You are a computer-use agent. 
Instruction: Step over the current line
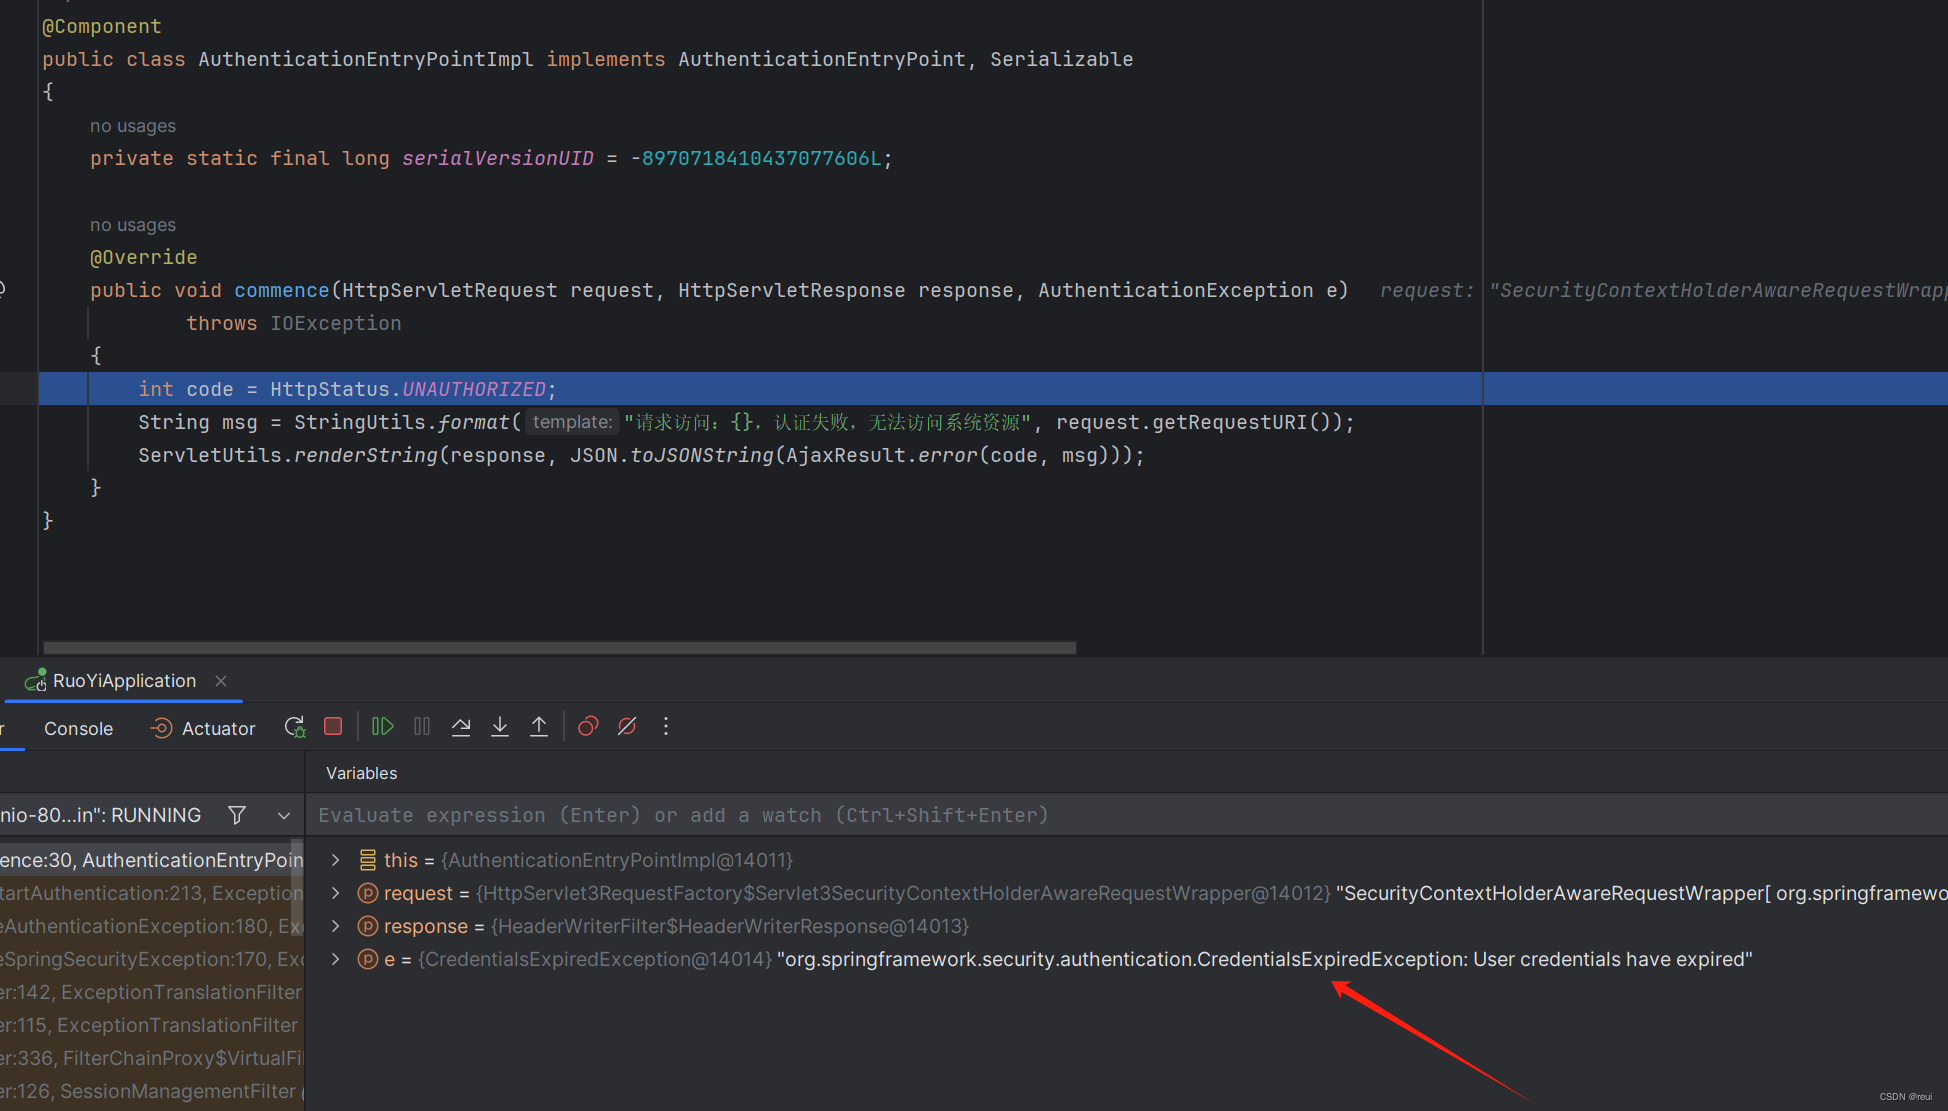click(x=461, y=727)
